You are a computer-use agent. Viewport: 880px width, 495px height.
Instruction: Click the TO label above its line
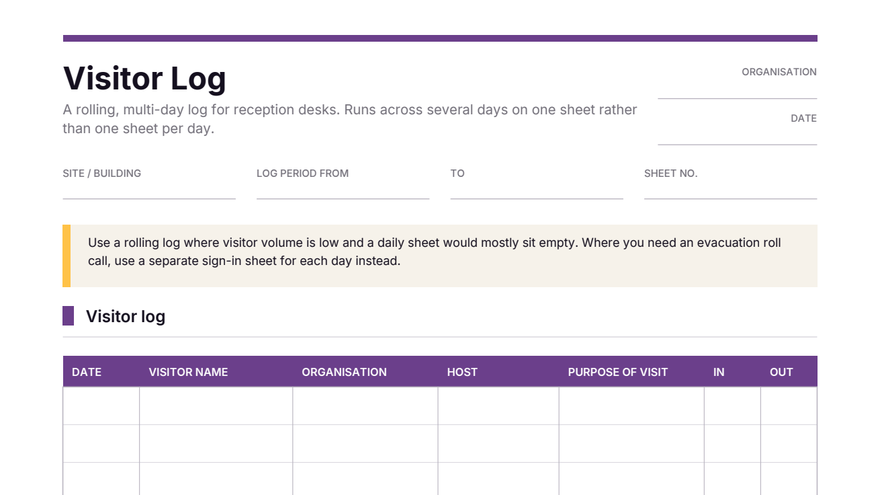(457, 173)
